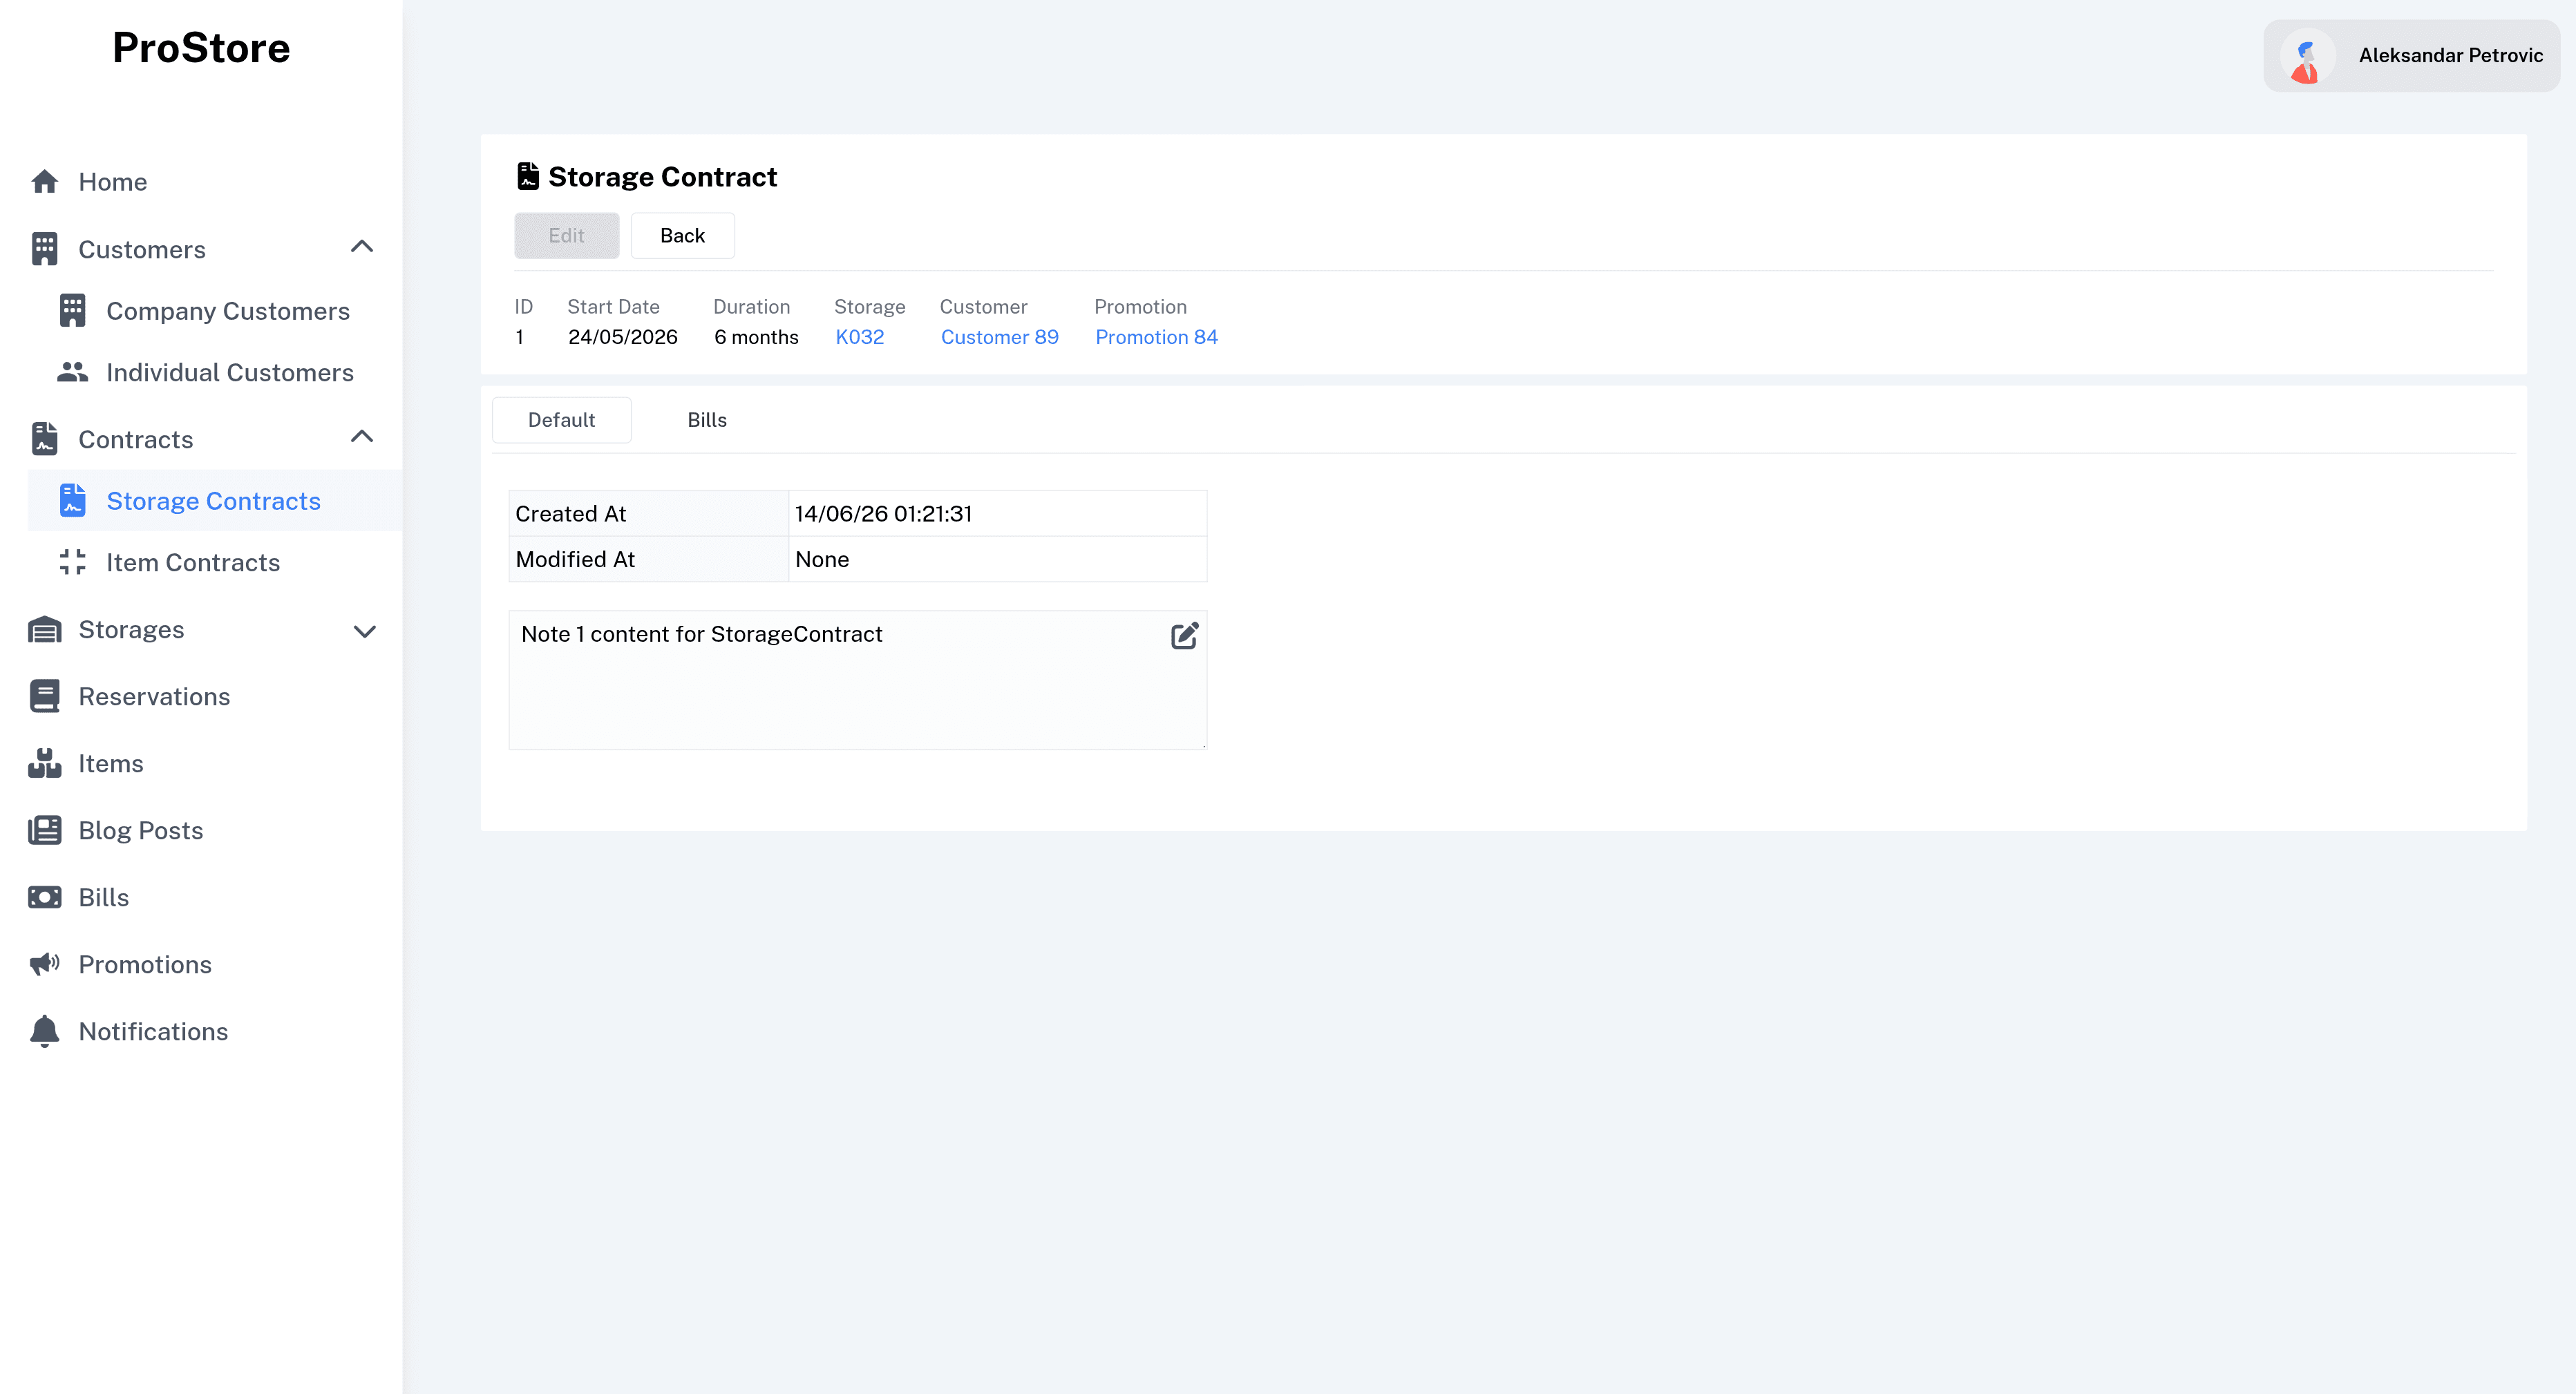This screenshot has width=2576, height=1394.
Task: Click the Item Contracts compress icon
Action: (72, 562)
